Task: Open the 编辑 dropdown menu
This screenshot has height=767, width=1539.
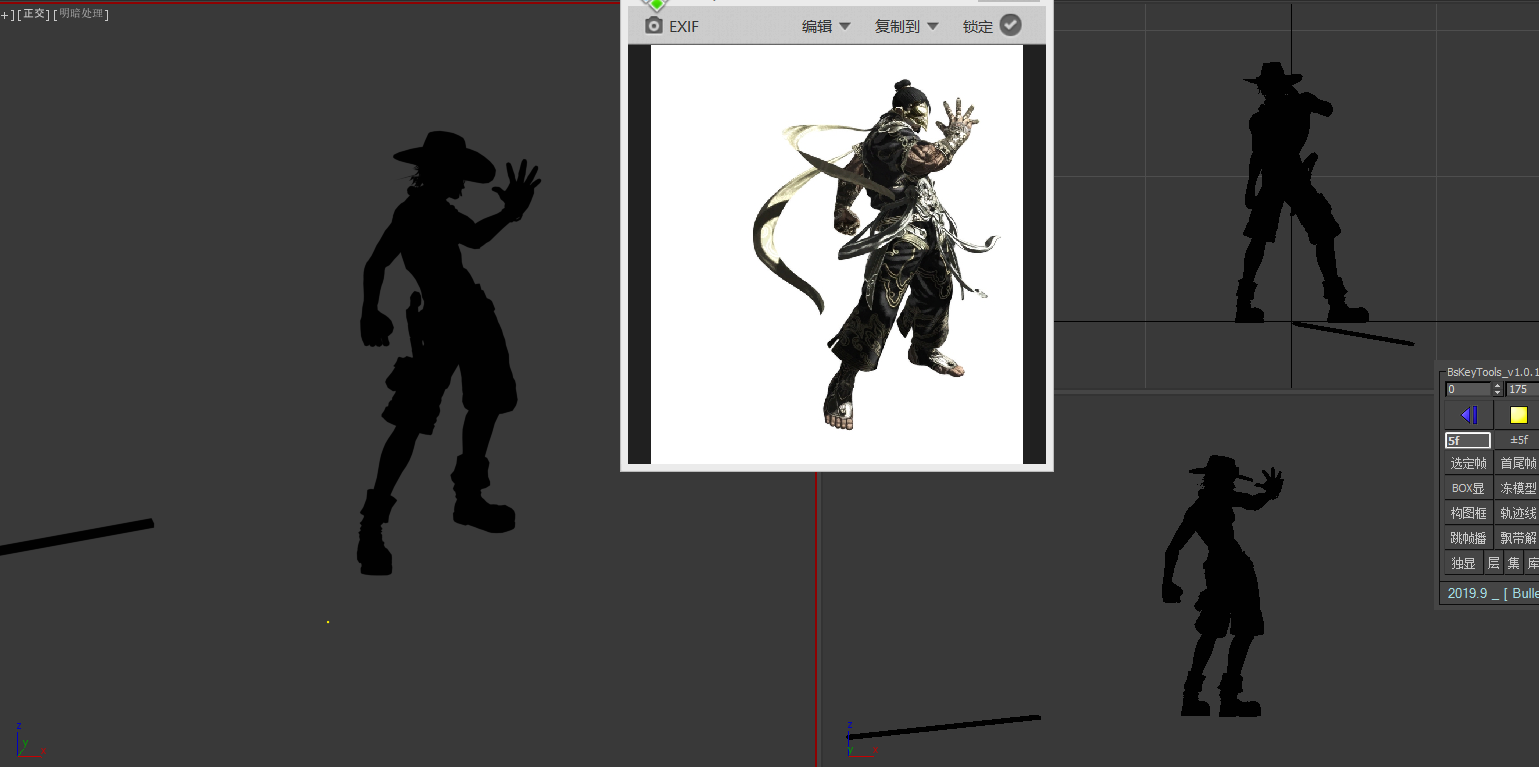Action: 822,26
